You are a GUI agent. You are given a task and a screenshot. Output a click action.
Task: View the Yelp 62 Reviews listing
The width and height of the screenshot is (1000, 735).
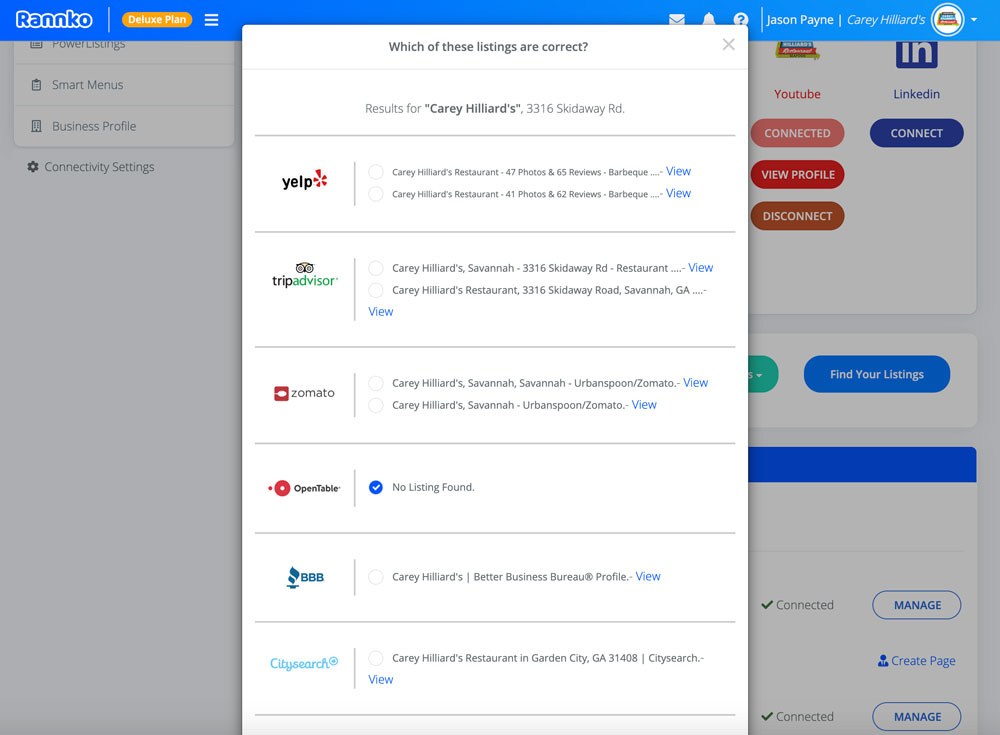point(678,193)
